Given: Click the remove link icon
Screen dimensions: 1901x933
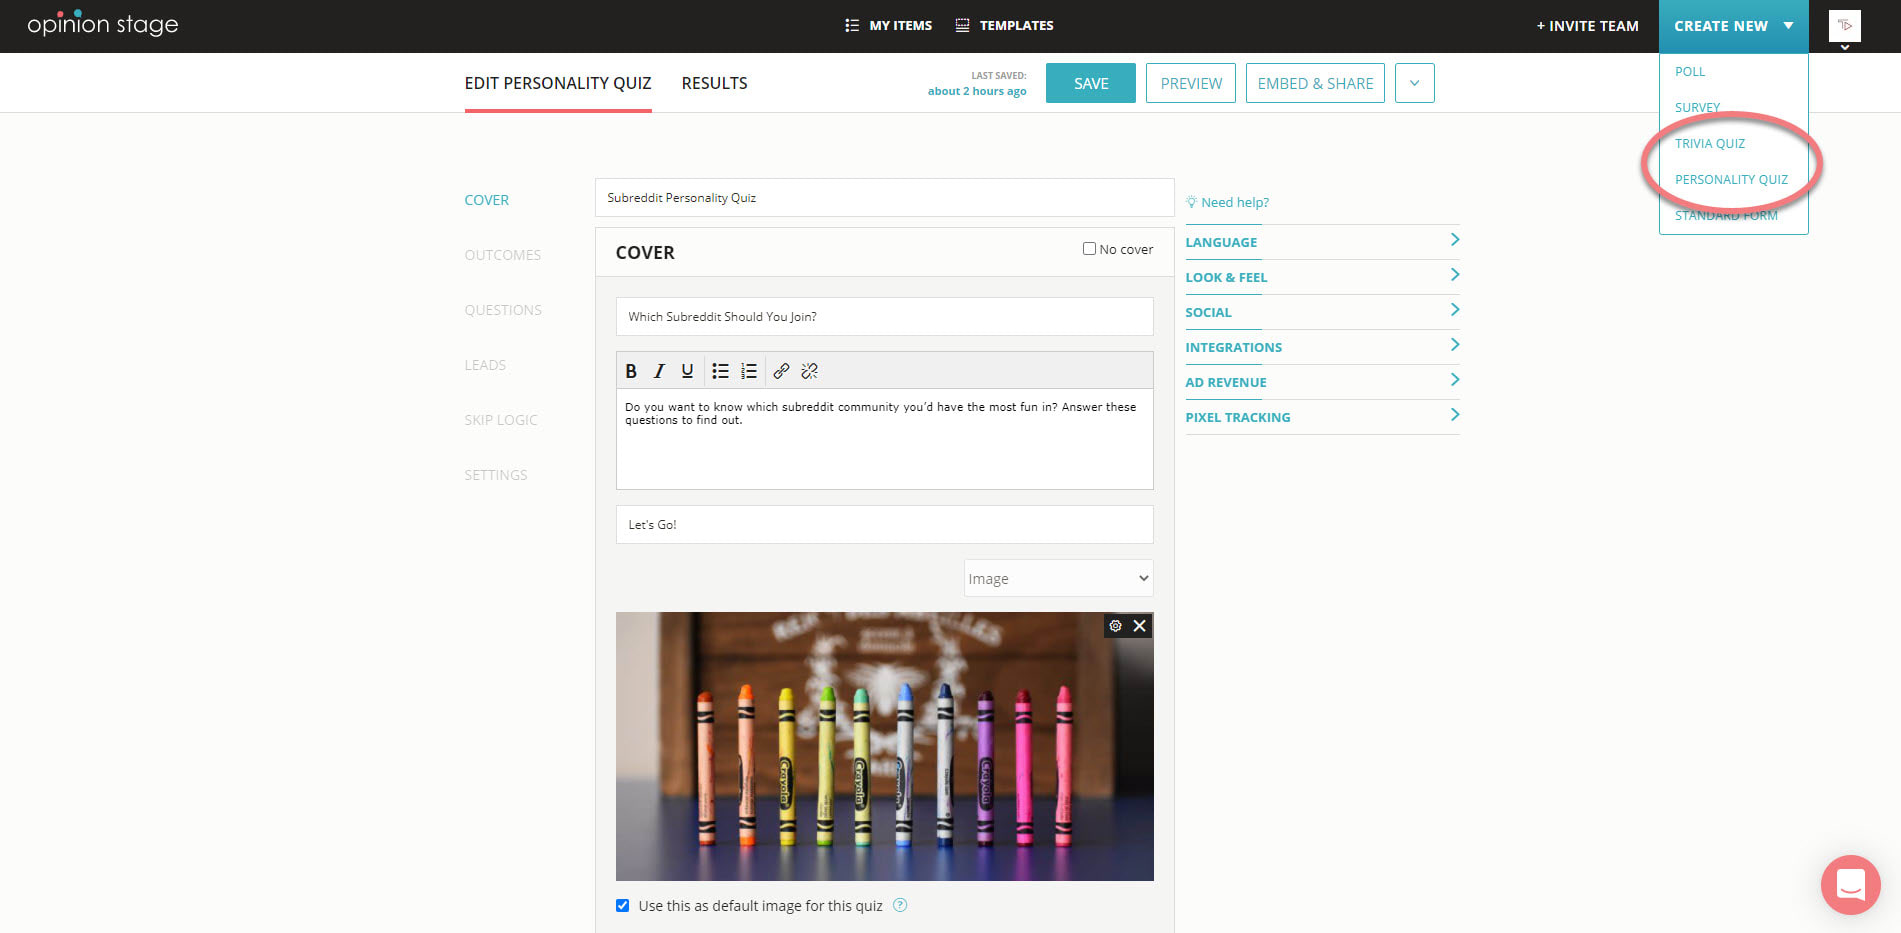Looking at the screenshot, I should [x=810, y=371].
